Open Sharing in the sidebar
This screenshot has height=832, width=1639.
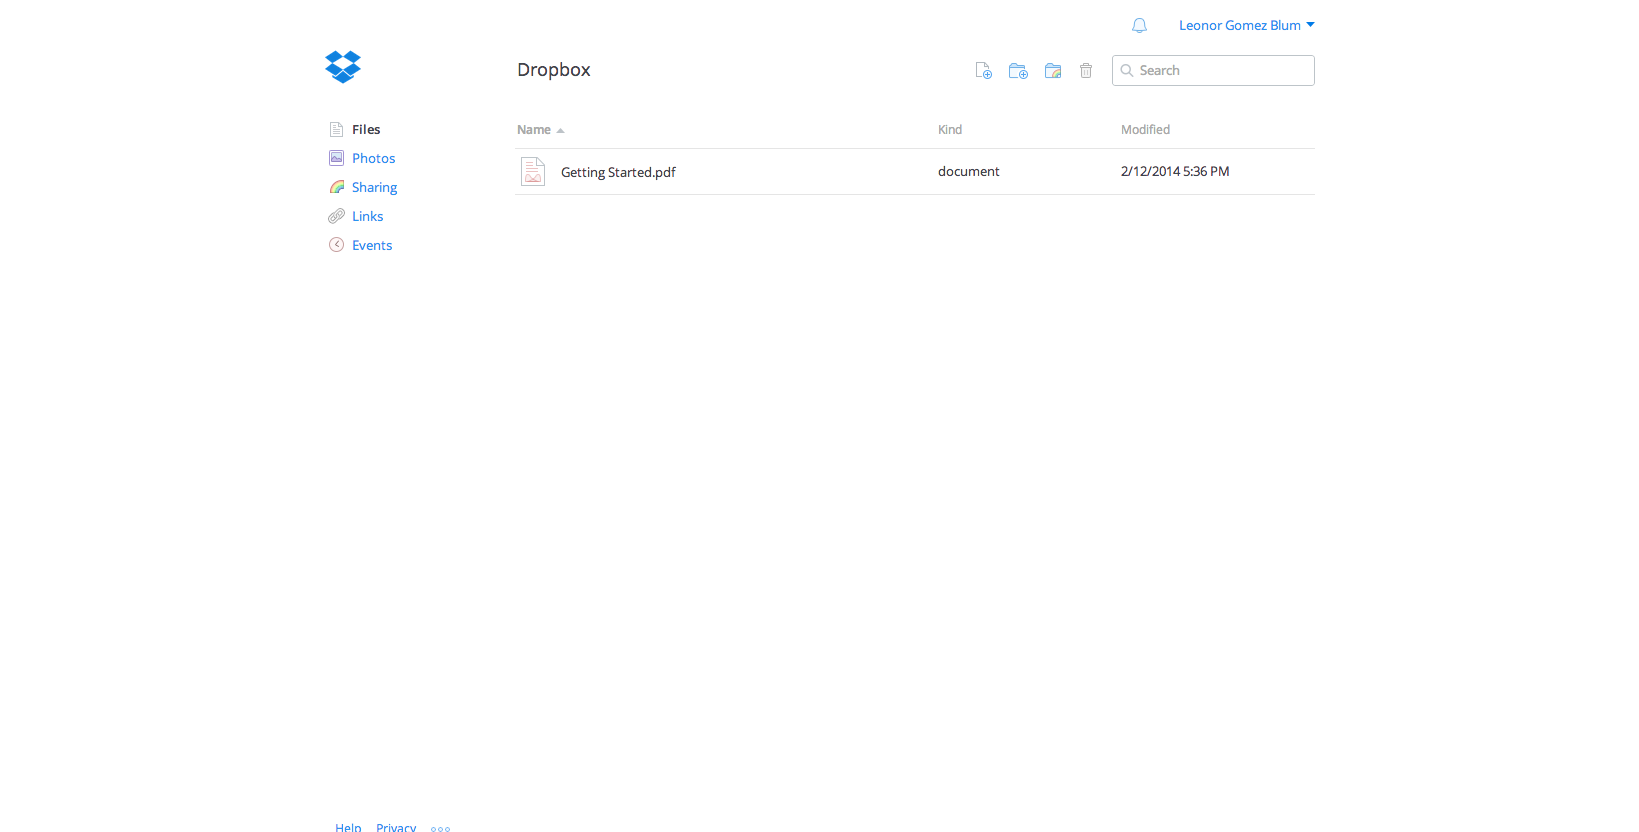(x=374, y=188)
